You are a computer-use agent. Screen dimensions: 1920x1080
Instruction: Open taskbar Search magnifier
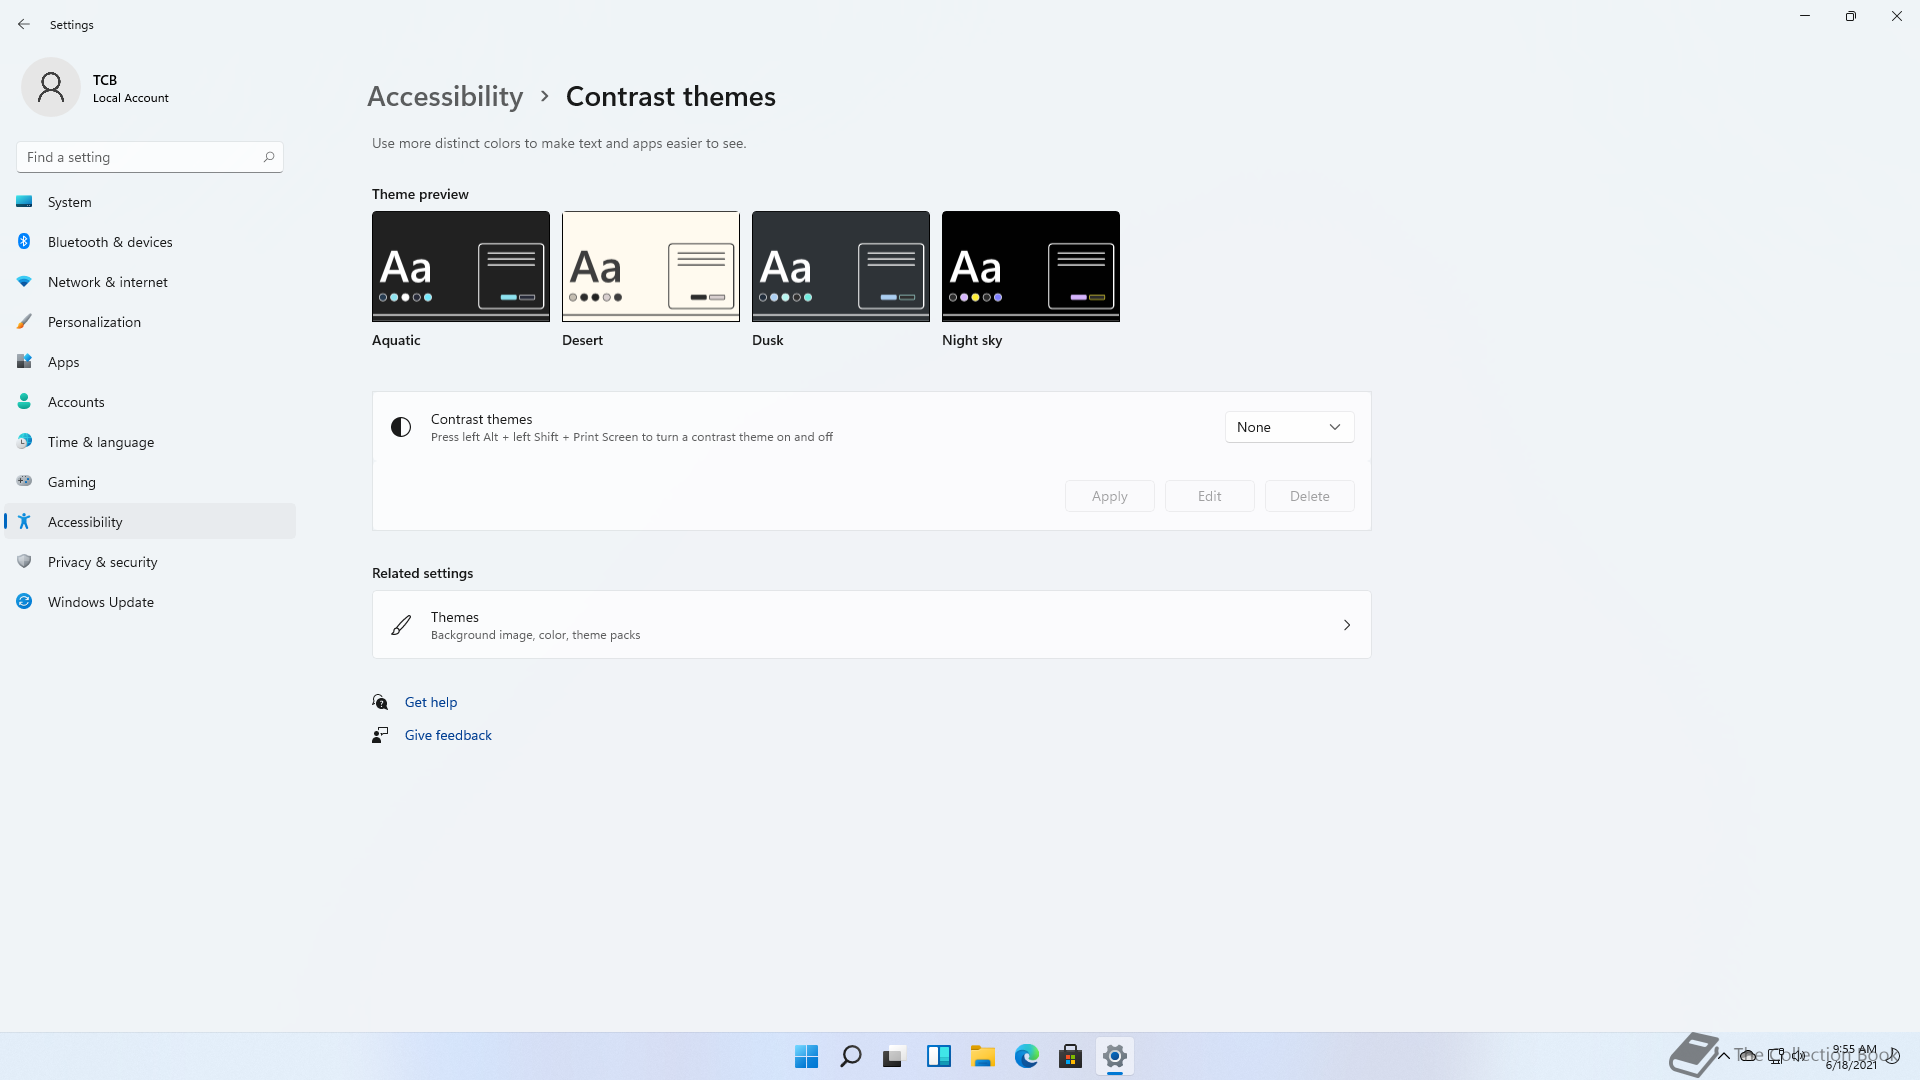pos(851,1056)
